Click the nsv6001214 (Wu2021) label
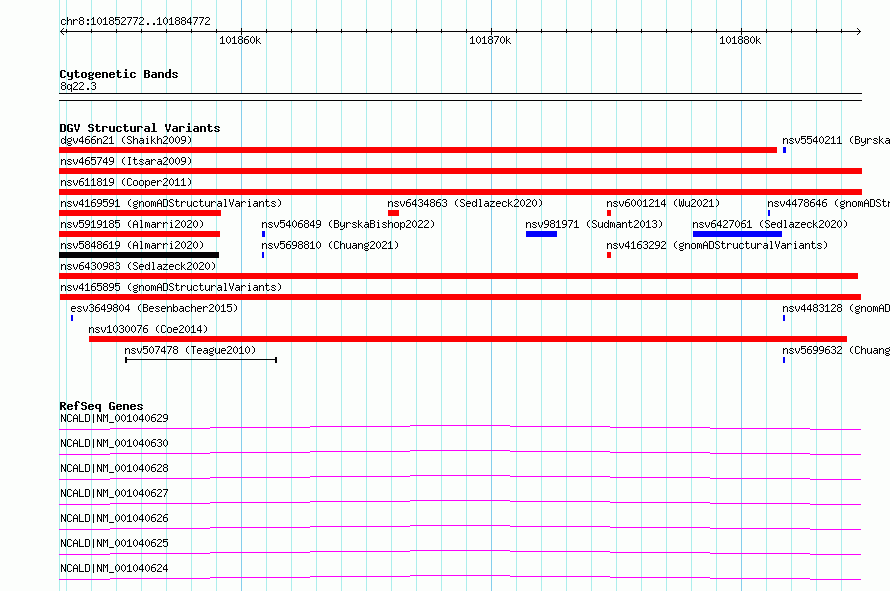Screen dimensions: 890x591 tap(663, 203)
